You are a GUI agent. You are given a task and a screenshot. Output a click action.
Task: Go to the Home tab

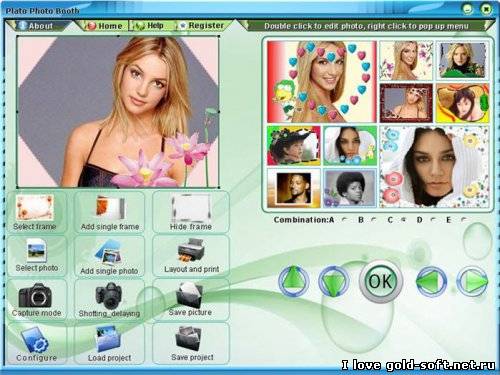click(x=104, y=26)
